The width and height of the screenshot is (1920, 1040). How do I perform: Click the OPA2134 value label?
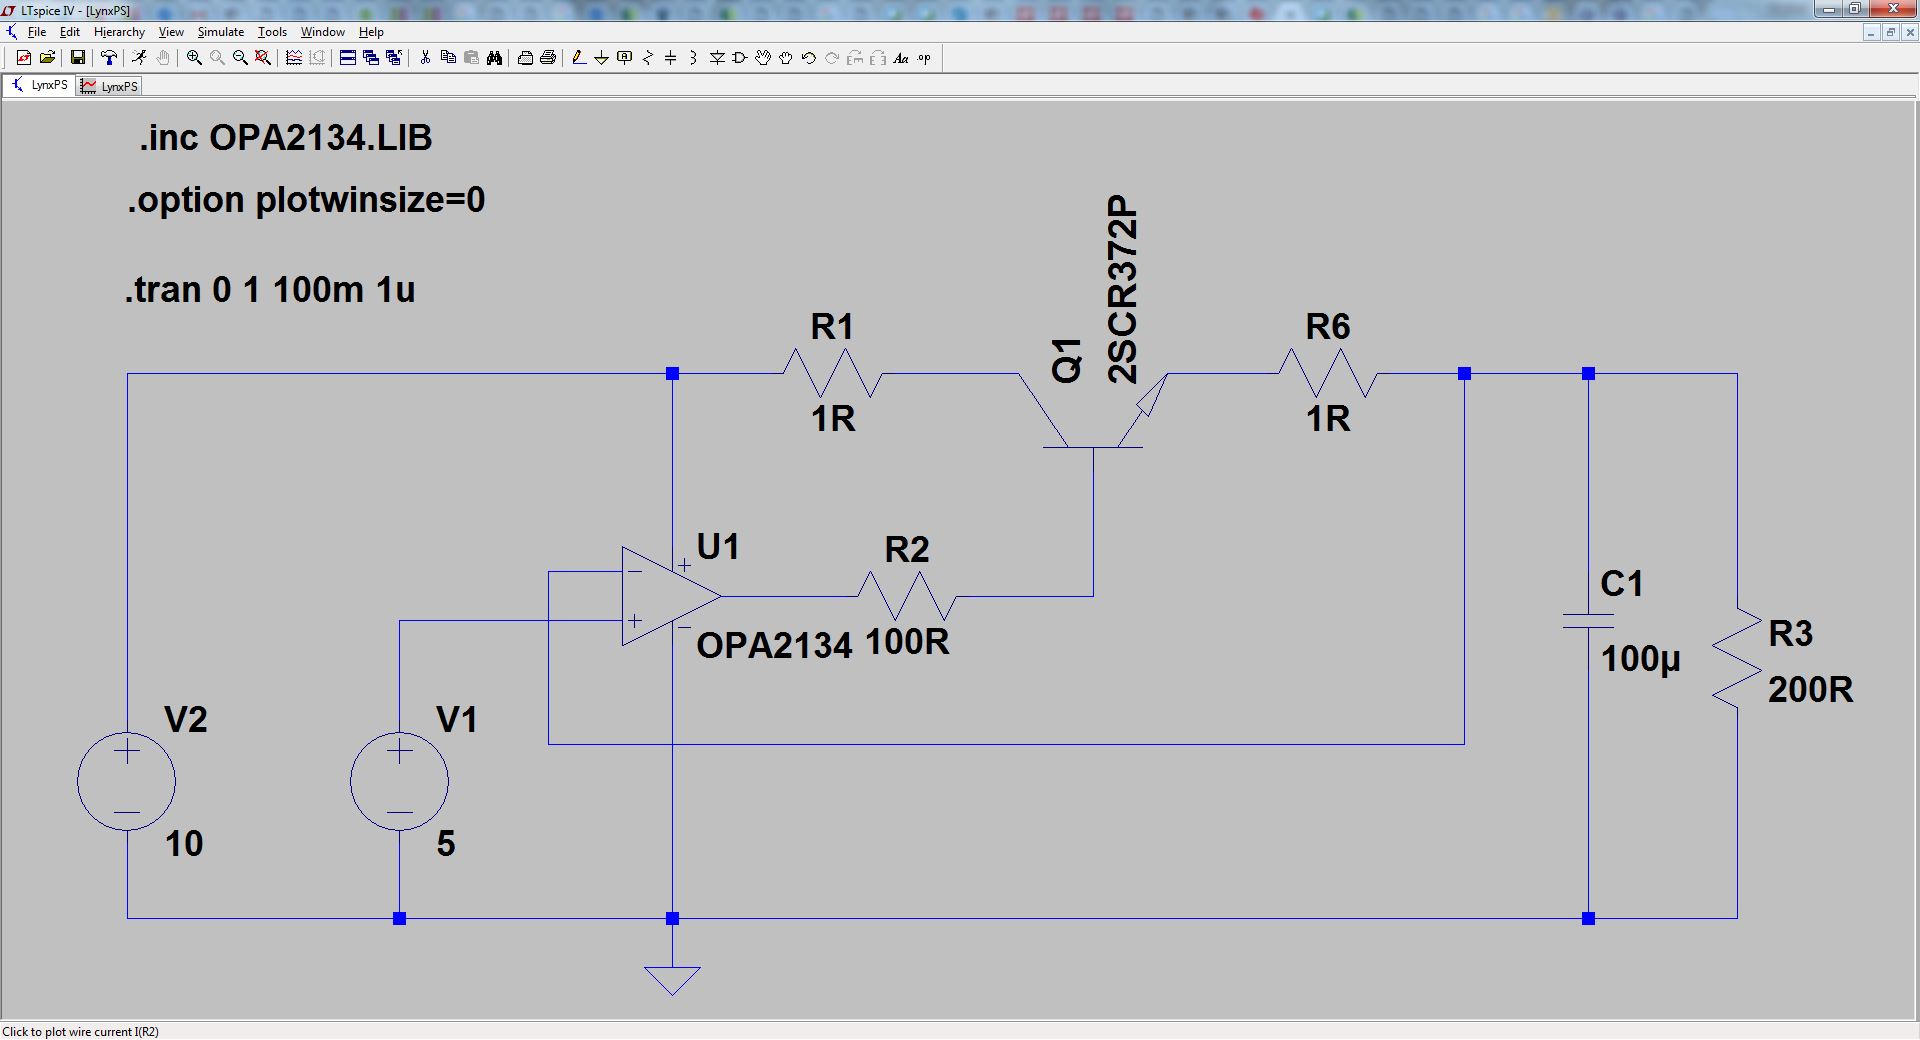tap(774, 646)
